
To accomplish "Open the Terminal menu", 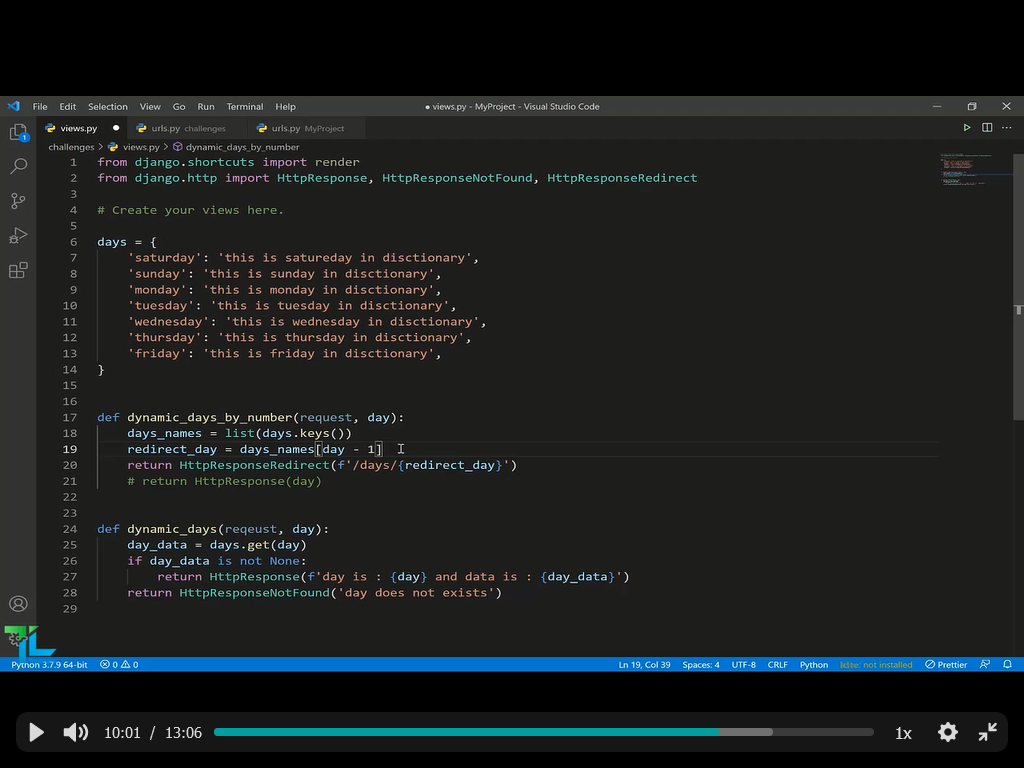I will (x=244, y=107).
